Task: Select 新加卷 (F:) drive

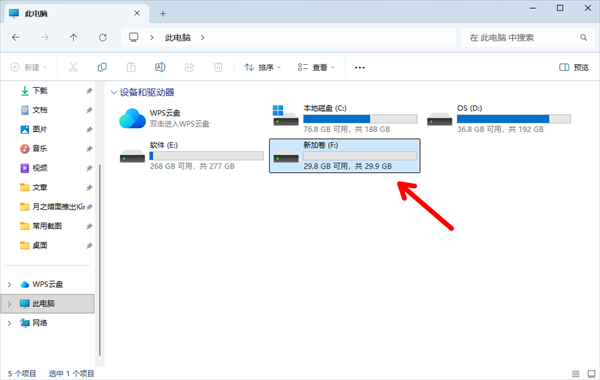Action: click(x=345, y=156)
